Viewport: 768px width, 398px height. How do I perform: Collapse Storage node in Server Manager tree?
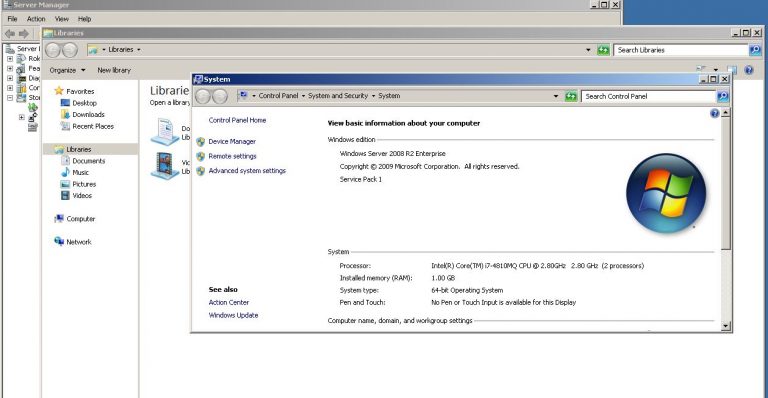point(10,98)
